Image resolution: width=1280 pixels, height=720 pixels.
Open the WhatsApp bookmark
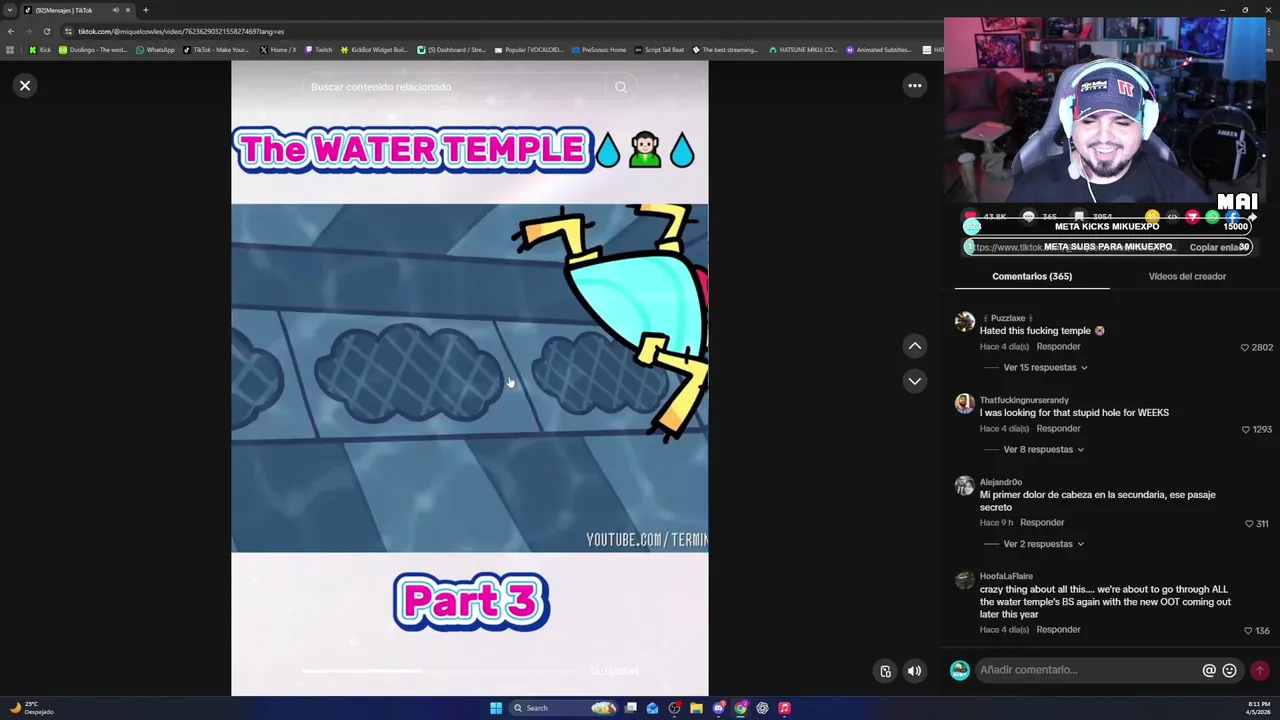click(155, 50)
